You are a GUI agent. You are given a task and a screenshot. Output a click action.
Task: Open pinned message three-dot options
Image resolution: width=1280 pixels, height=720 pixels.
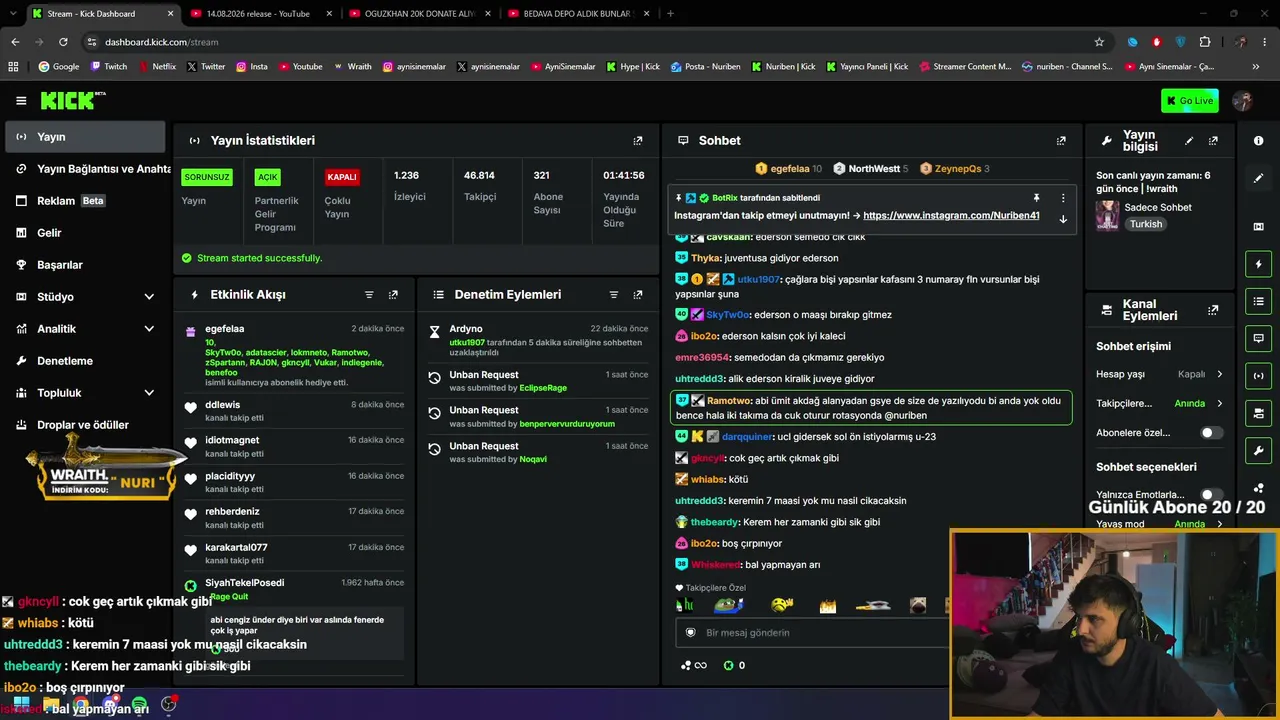tap(1063, 198)
